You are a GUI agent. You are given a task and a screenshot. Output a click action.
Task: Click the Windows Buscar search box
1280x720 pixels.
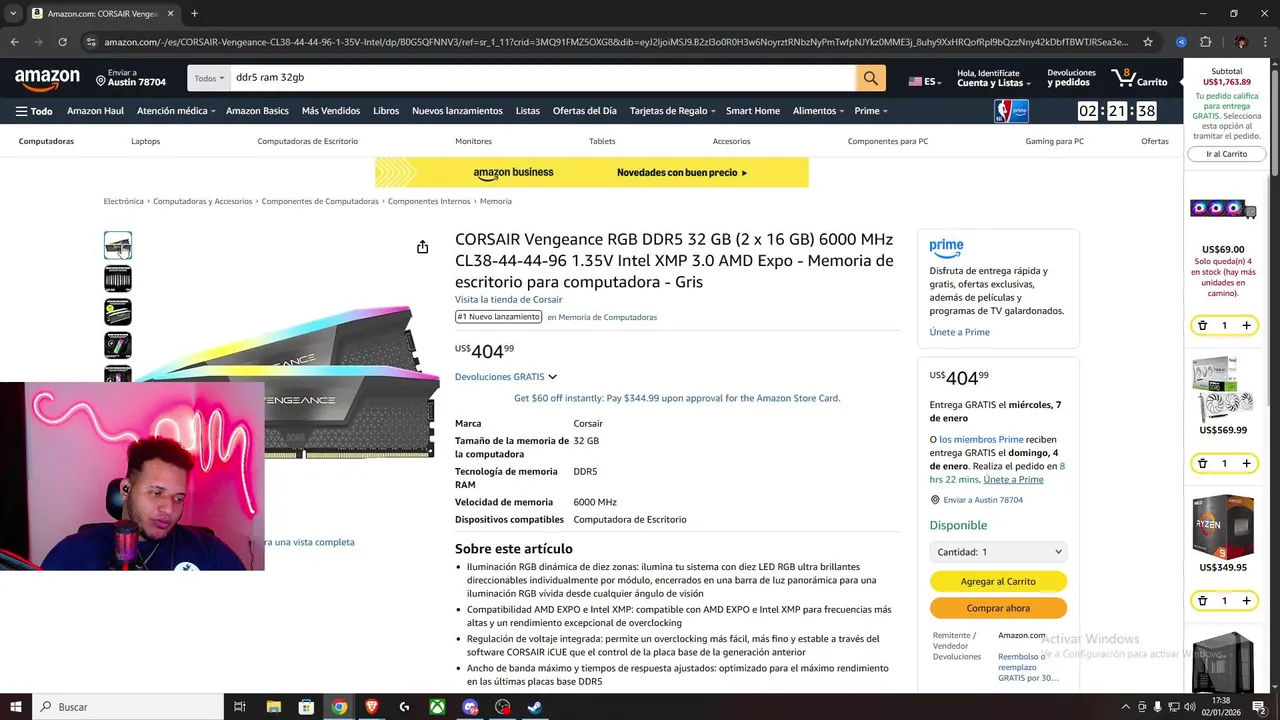click(x=128, y=707)
